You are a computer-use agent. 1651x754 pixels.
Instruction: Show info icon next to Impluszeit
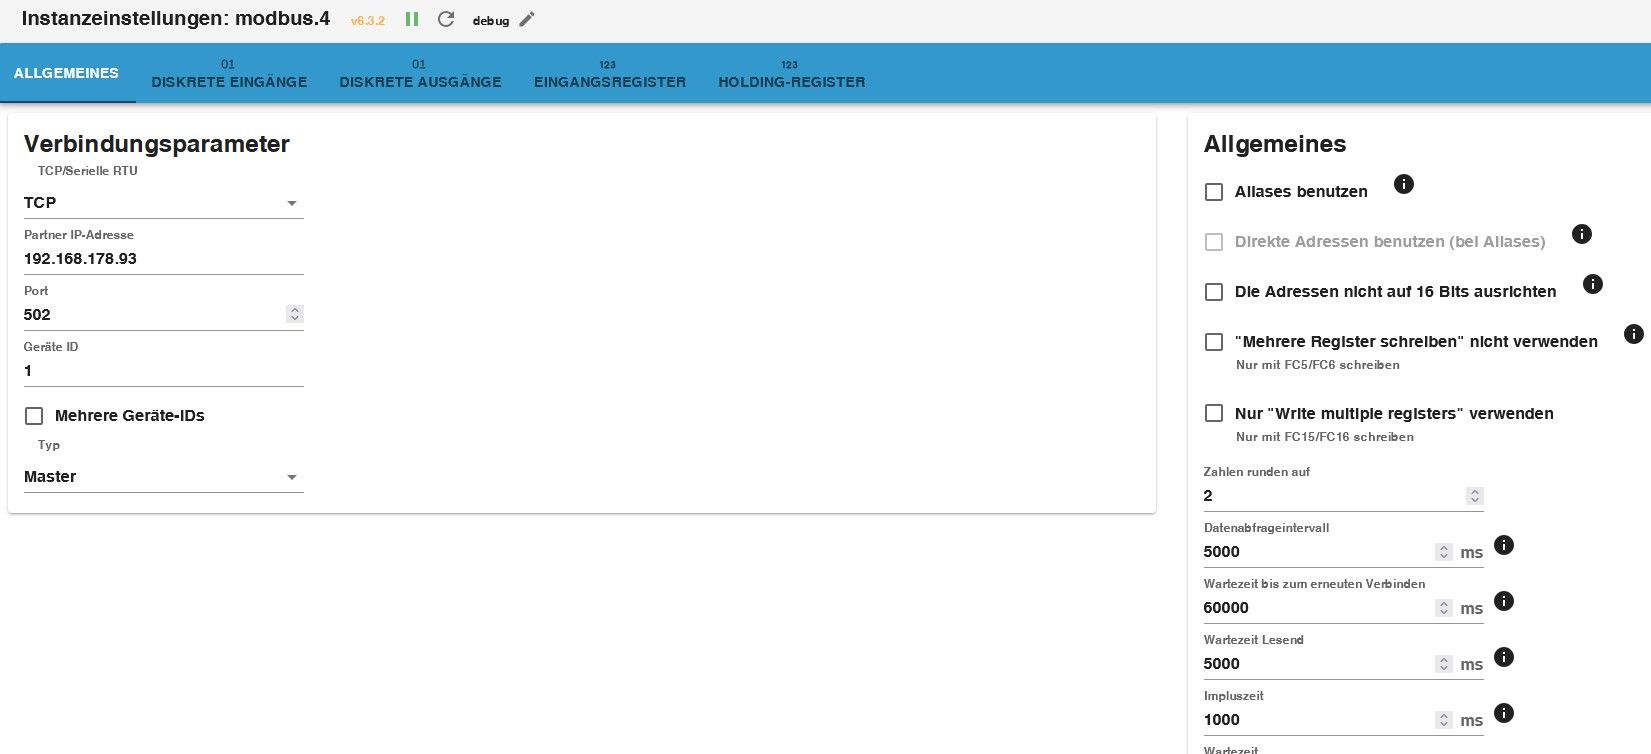[1504, 713]
